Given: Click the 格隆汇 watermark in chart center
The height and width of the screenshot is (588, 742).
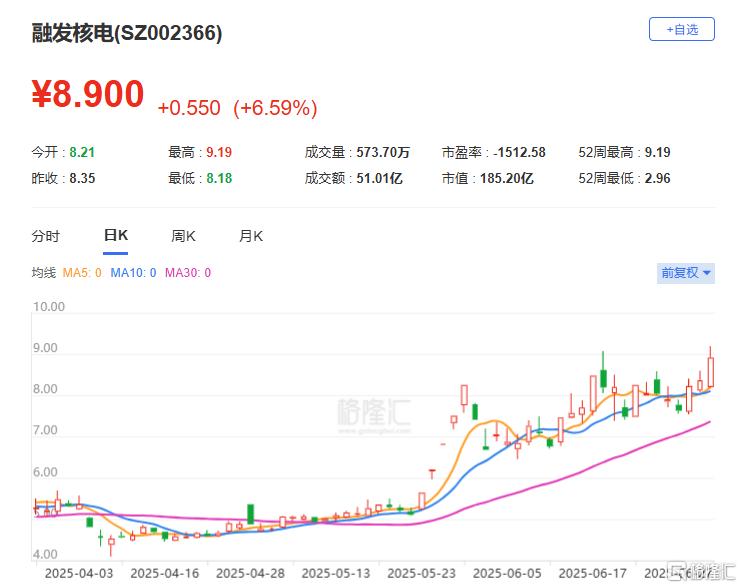Looking at the screenshot, I should 374,414.
